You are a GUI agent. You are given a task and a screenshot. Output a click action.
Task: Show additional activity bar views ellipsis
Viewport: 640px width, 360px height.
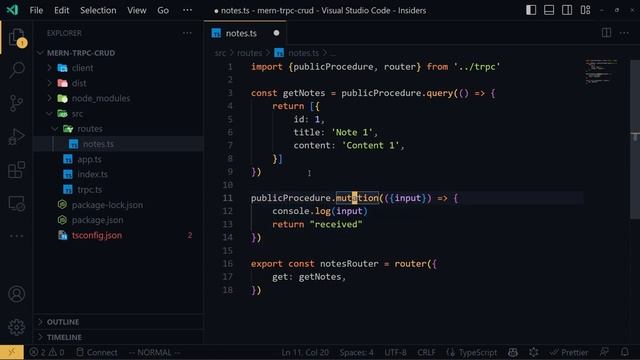(x=16, y=236)
